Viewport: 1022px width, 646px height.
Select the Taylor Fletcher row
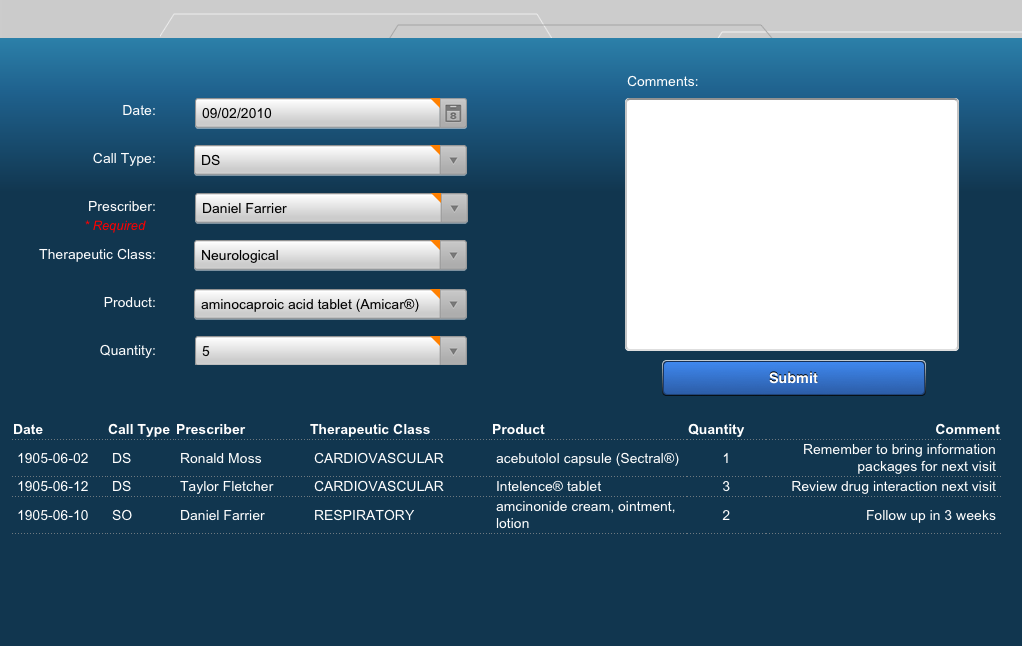[x=228, y=487]
